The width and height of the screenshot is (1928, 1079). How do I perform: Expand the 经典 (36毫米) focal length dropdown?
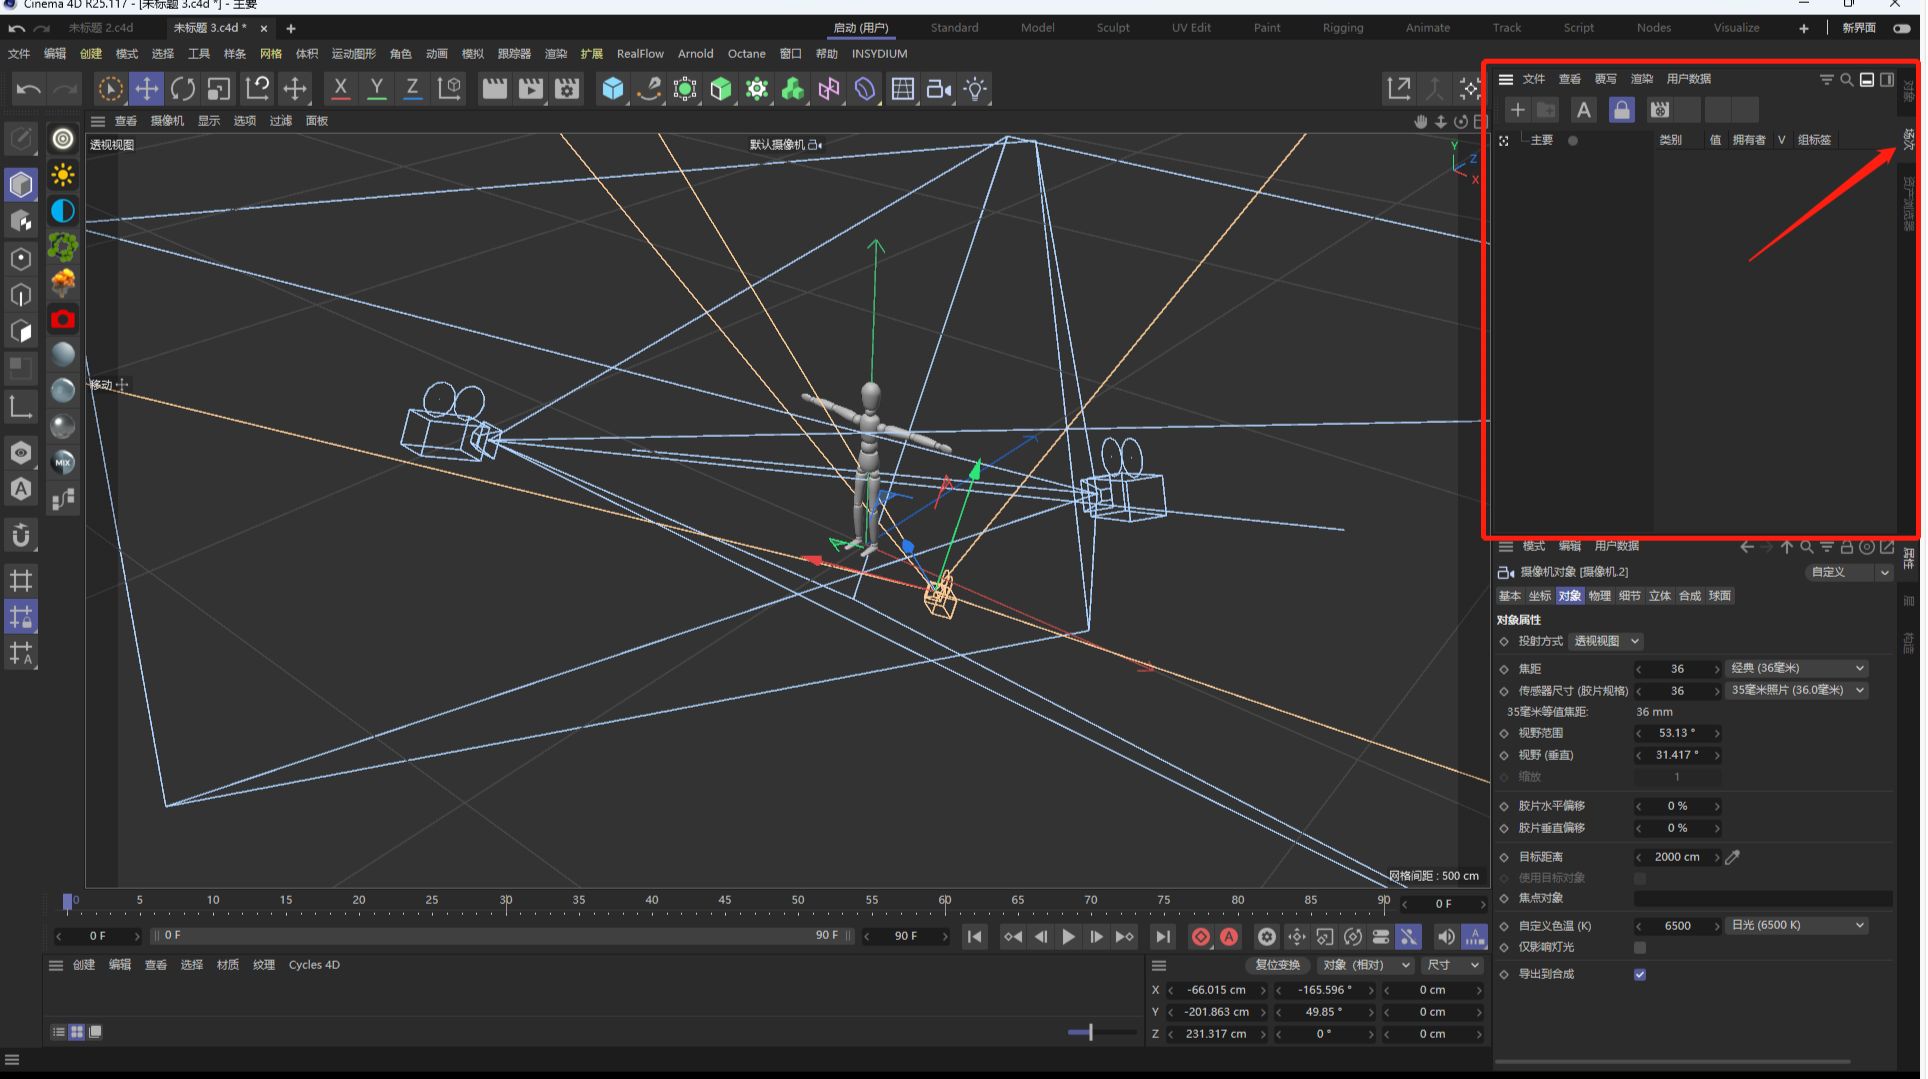[1797, 668]
